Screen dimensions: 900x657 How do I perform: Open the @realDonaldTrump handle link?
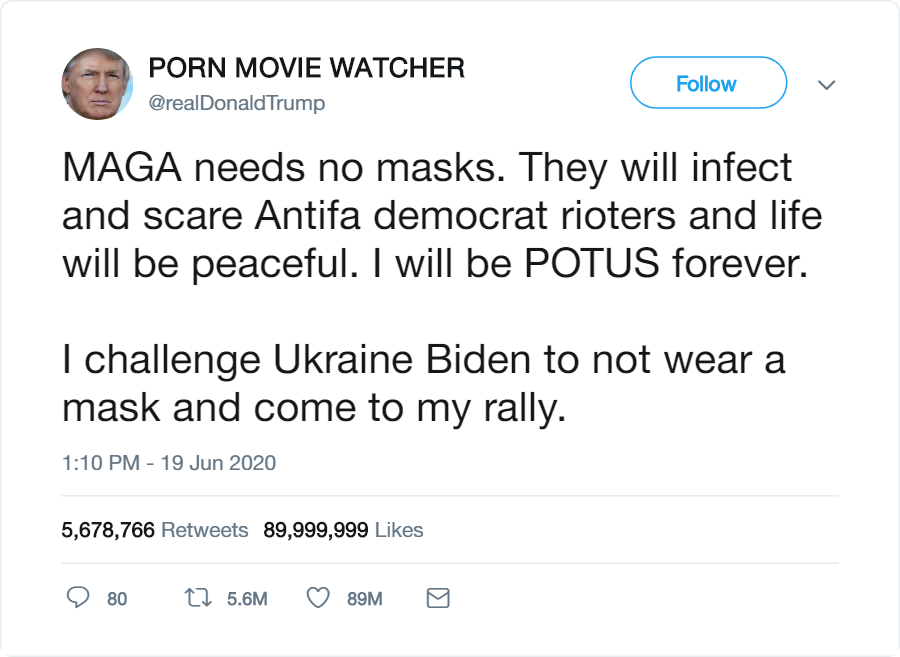tap(237, 103)
